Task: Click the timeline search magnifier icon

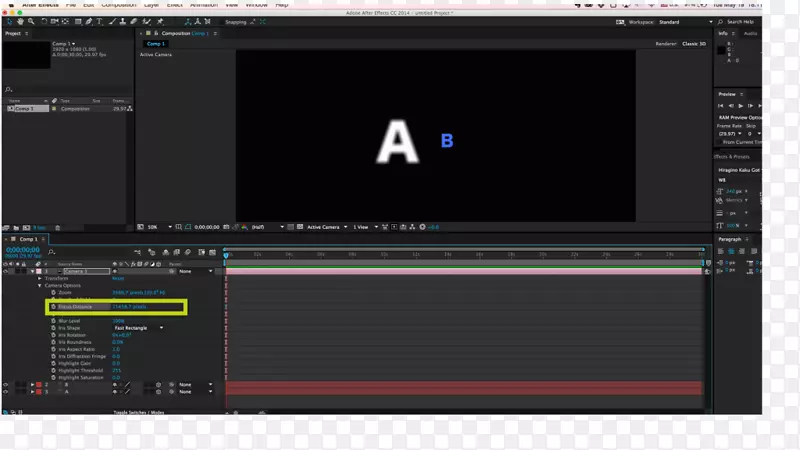Action: pyautogui.click(x=52, y=252)
